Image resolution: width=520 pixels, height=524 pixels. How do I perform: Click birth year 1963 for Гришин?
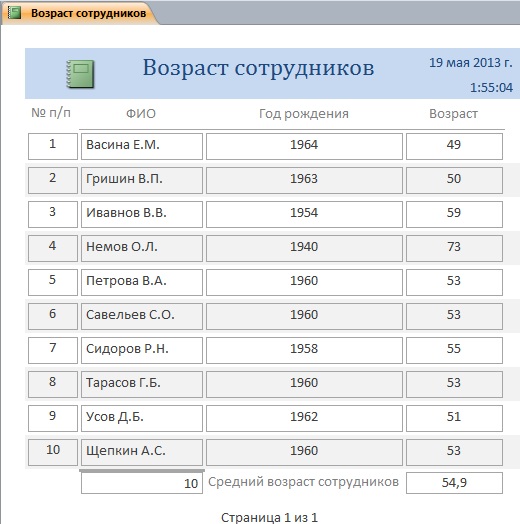click(x=304, y=180)
